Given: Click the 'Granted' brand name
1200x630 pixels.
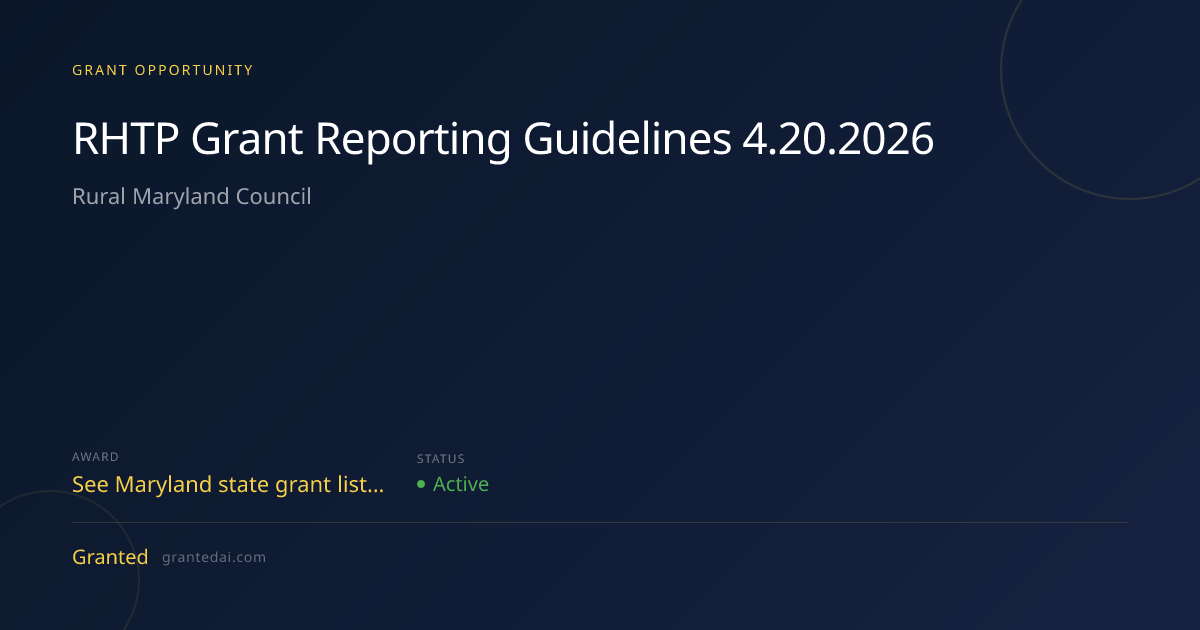Looking at the screenshot, I should tap(110, 557).
